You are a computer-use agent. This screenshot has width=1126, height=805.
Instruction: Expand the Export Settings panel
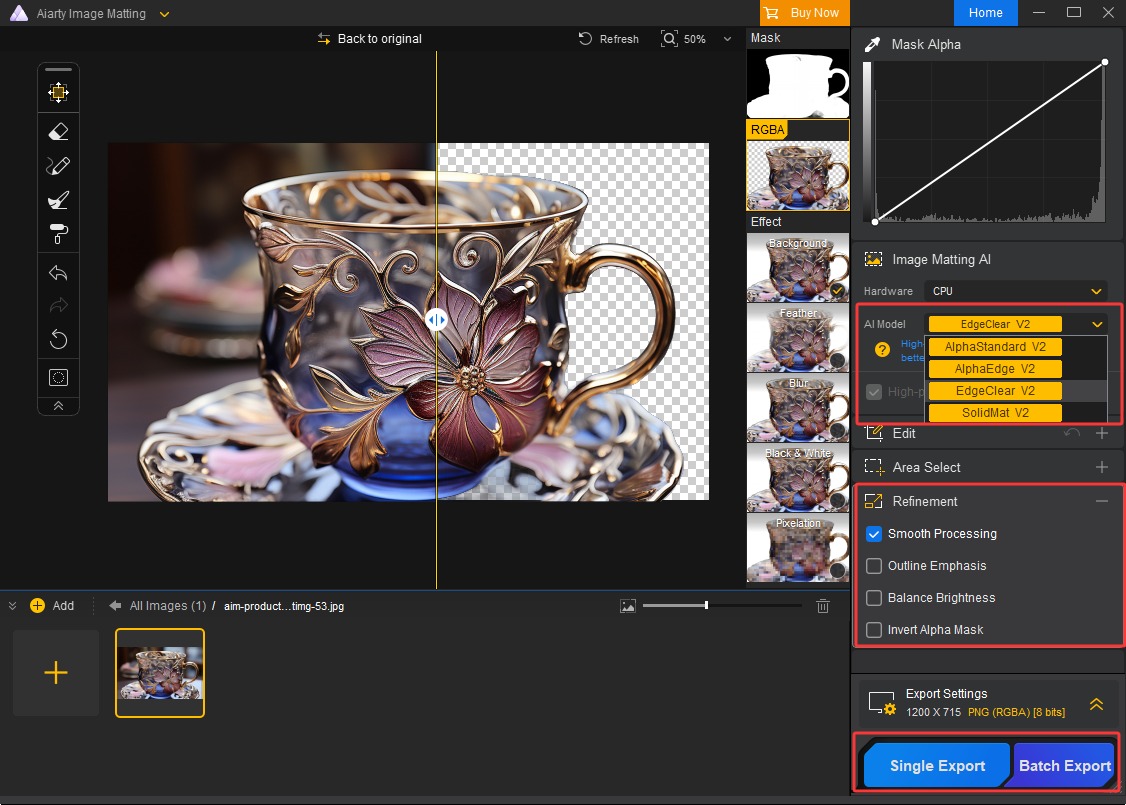point(1096,704)
